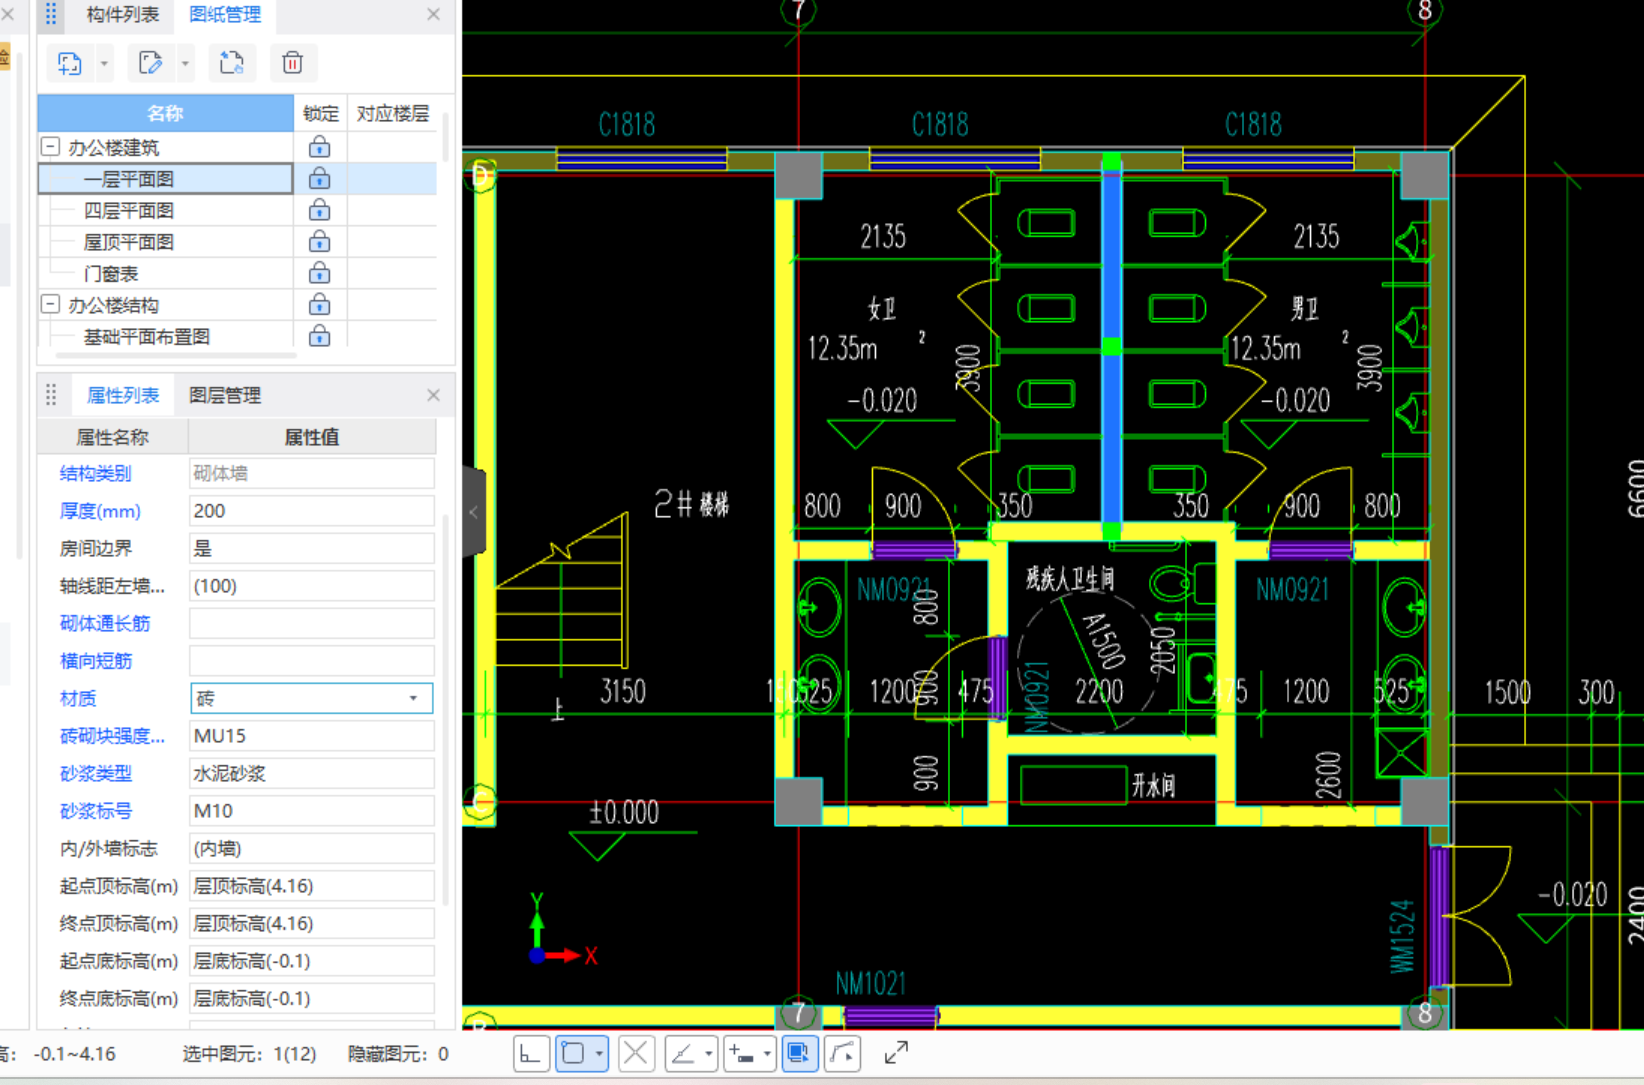Click the add drawing icon
Viewport: 1644px width, 1085px height.
tap(69, 63)
